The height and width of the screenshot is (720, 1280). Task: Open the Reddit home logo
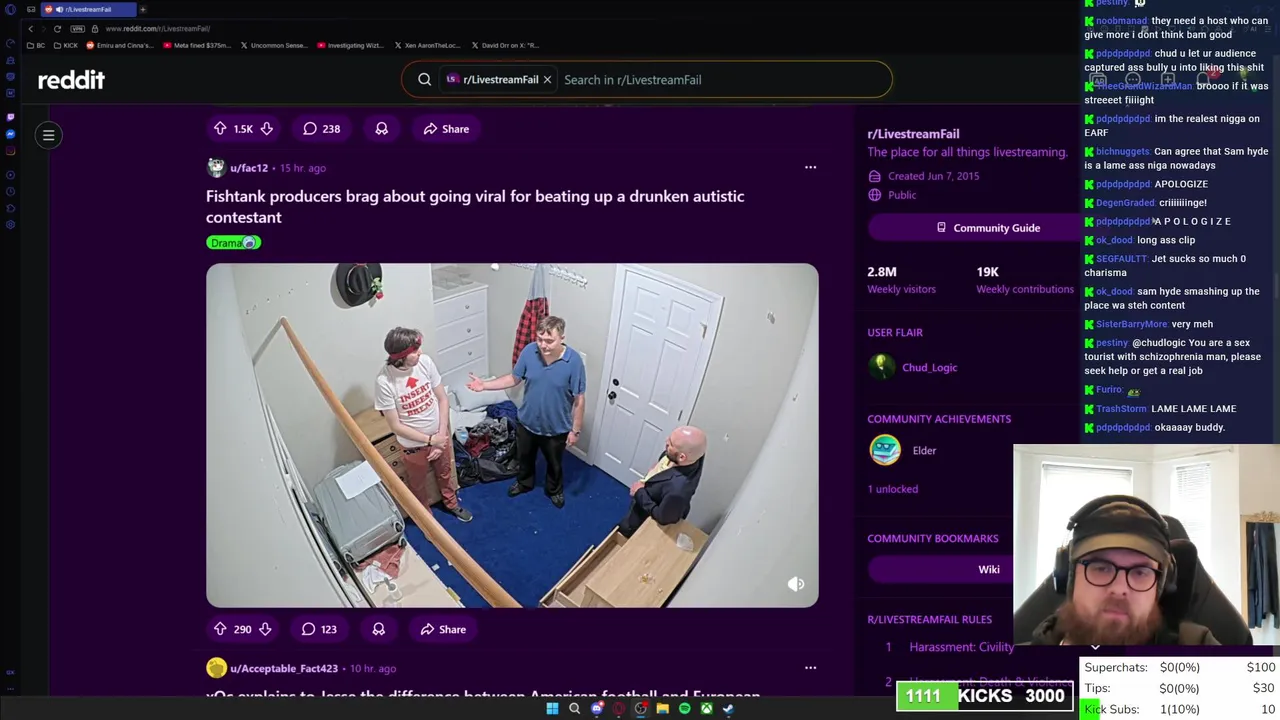point(71,80)
